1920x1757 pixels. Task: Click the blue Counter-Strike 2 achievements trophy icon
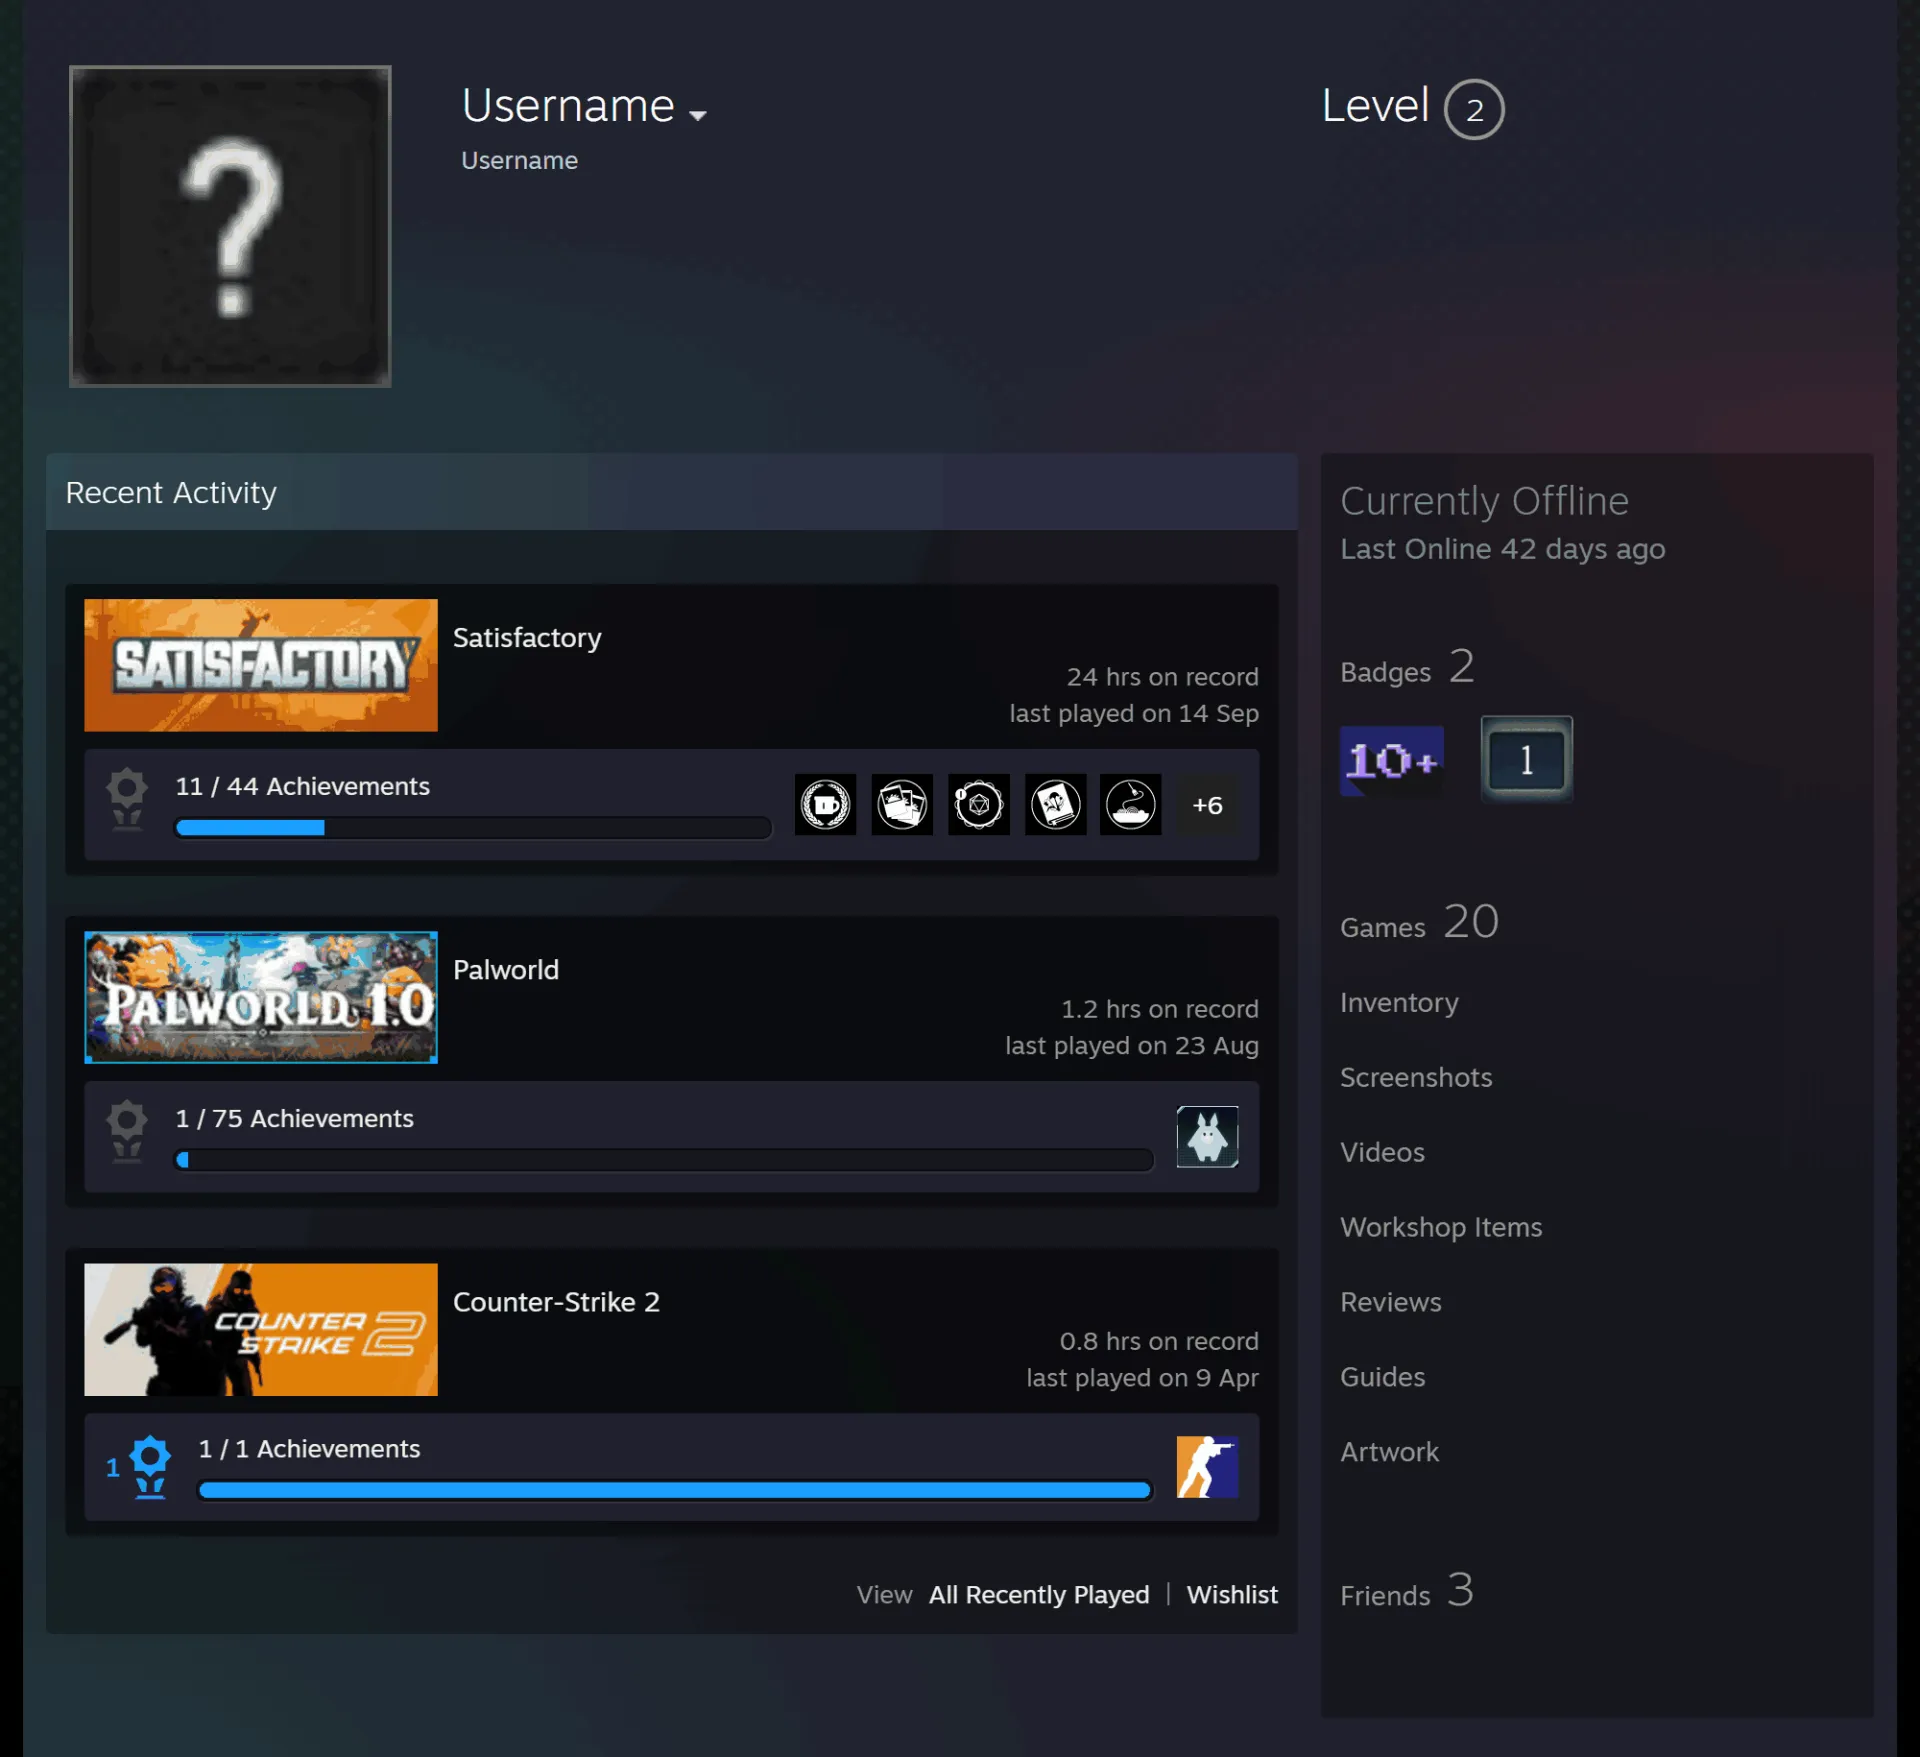[150, 1466]
